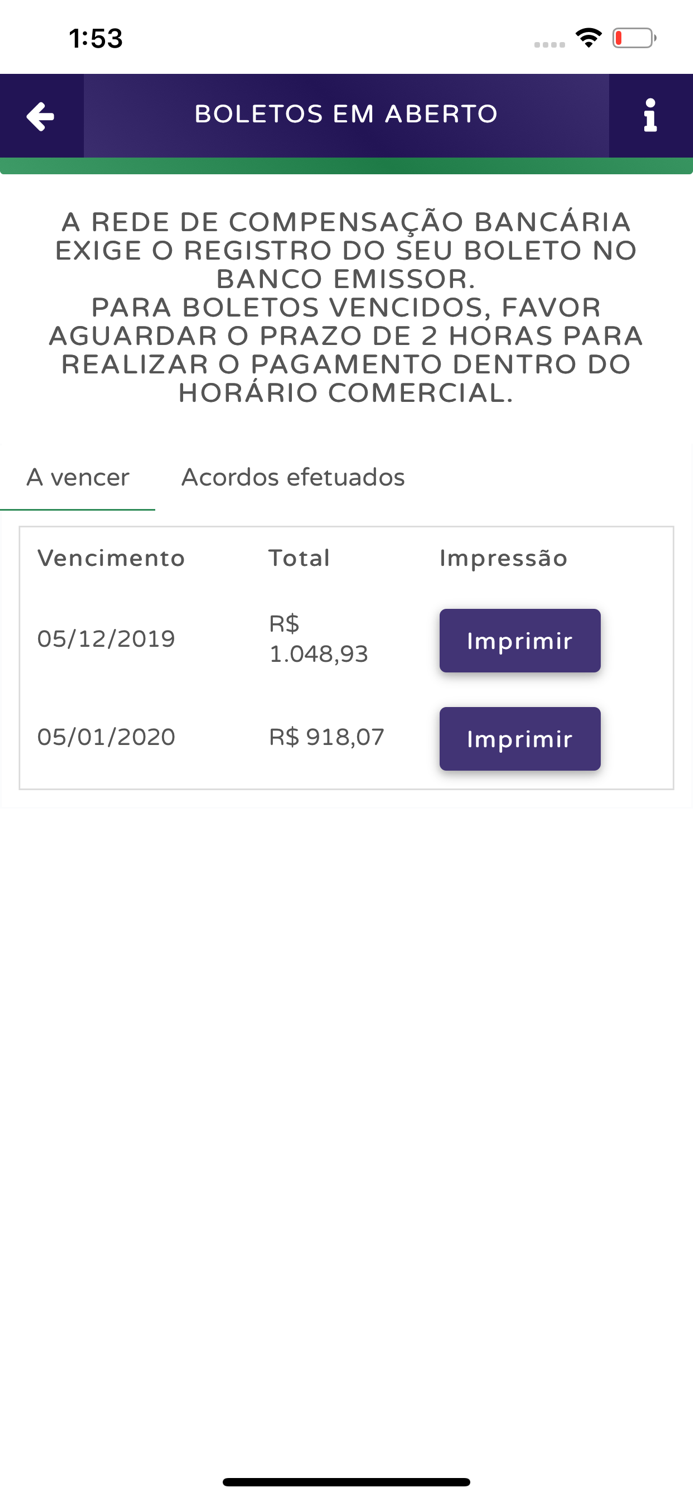693x1500 pixels.
Task: Tap the back arrow in the header
Action: (40, 115)
